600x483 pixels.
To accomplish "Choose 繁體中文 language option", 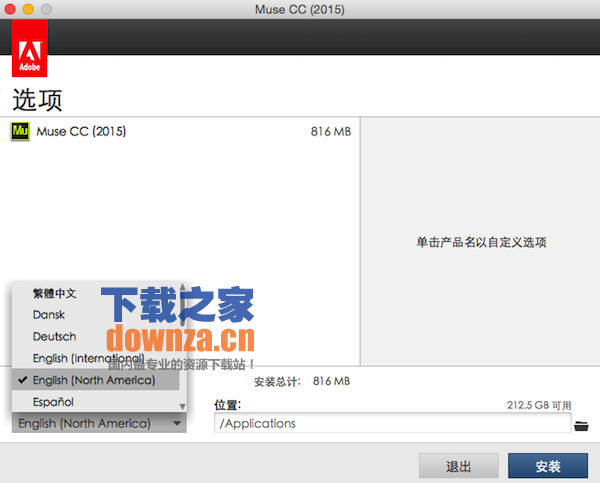I will pos(54,294).
